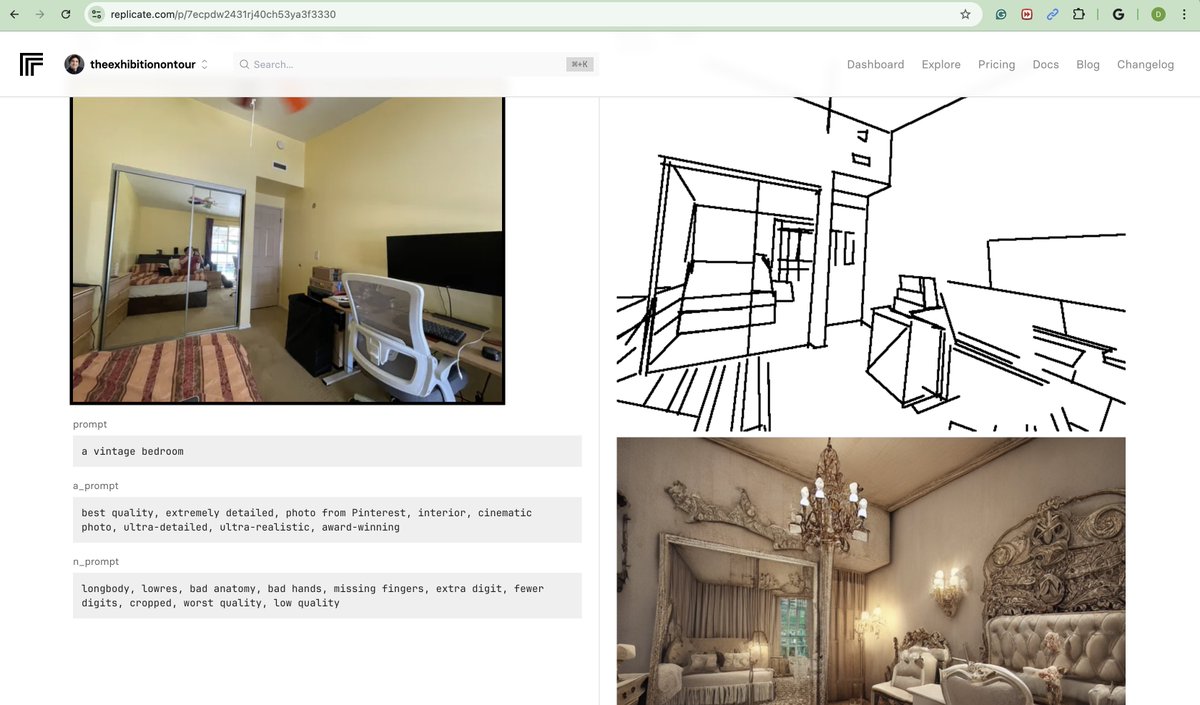Click the Google G toolbar icon
1200x705 pixels.
click(x=1119, y=14)
